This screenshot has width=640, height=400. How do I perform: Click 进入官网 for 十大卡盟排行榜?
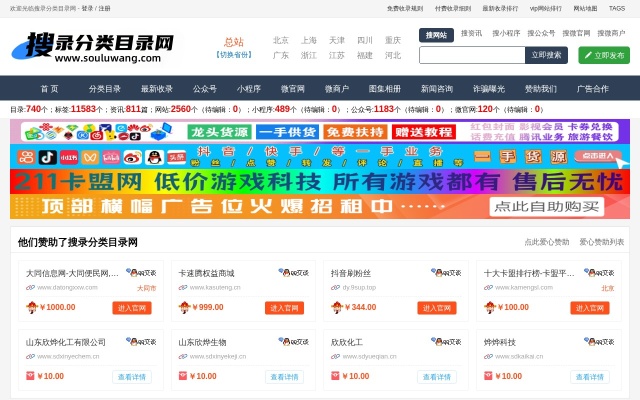[x=590, y=308]
